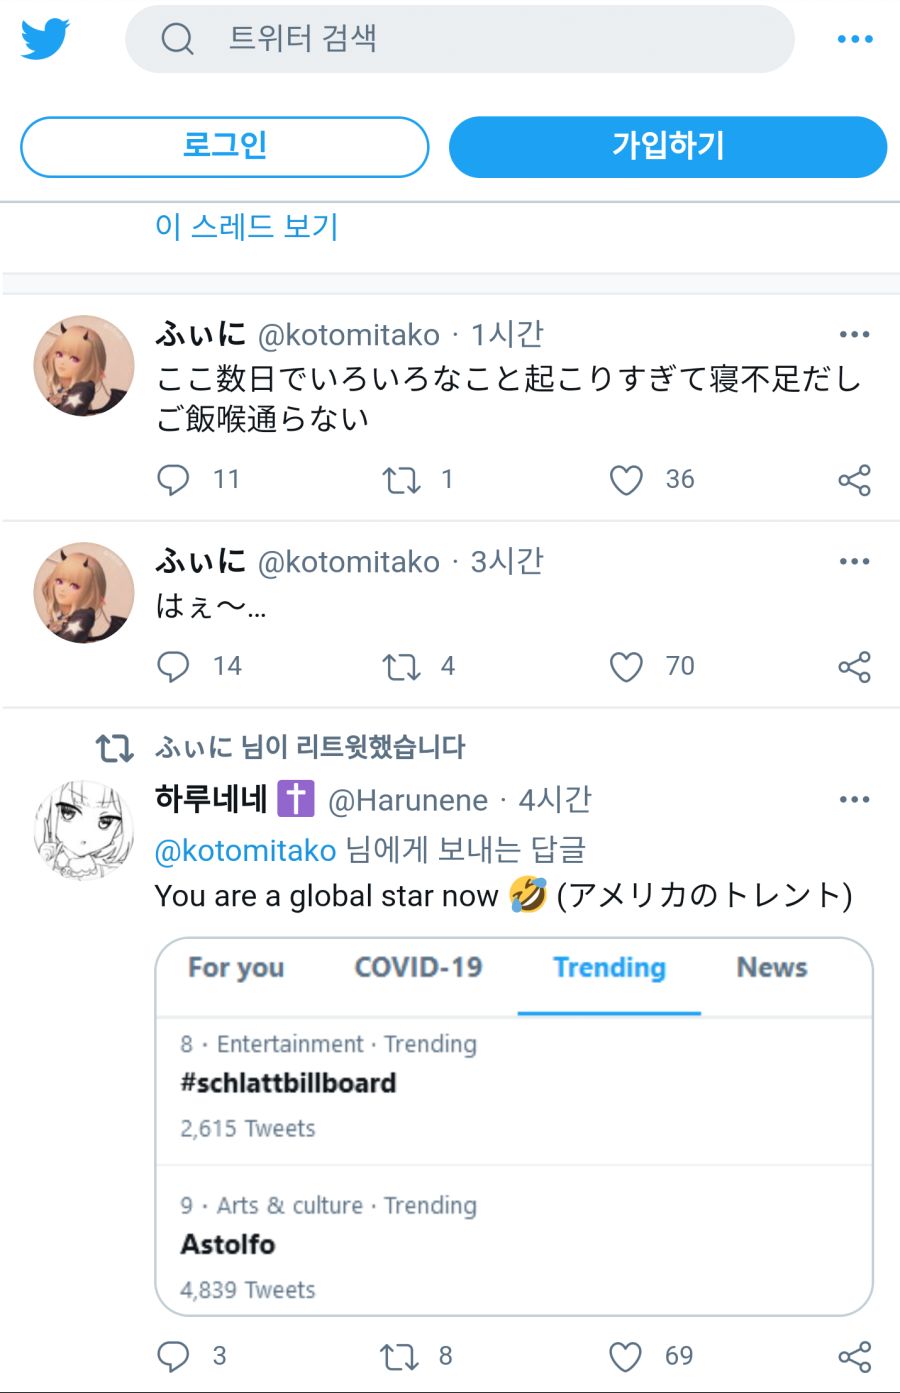The height and width of the screenshot is (1393, 900).
Task: Retweet the はぇ〜 tweet with 4 retweets
Action: click(x=401, y=667)
